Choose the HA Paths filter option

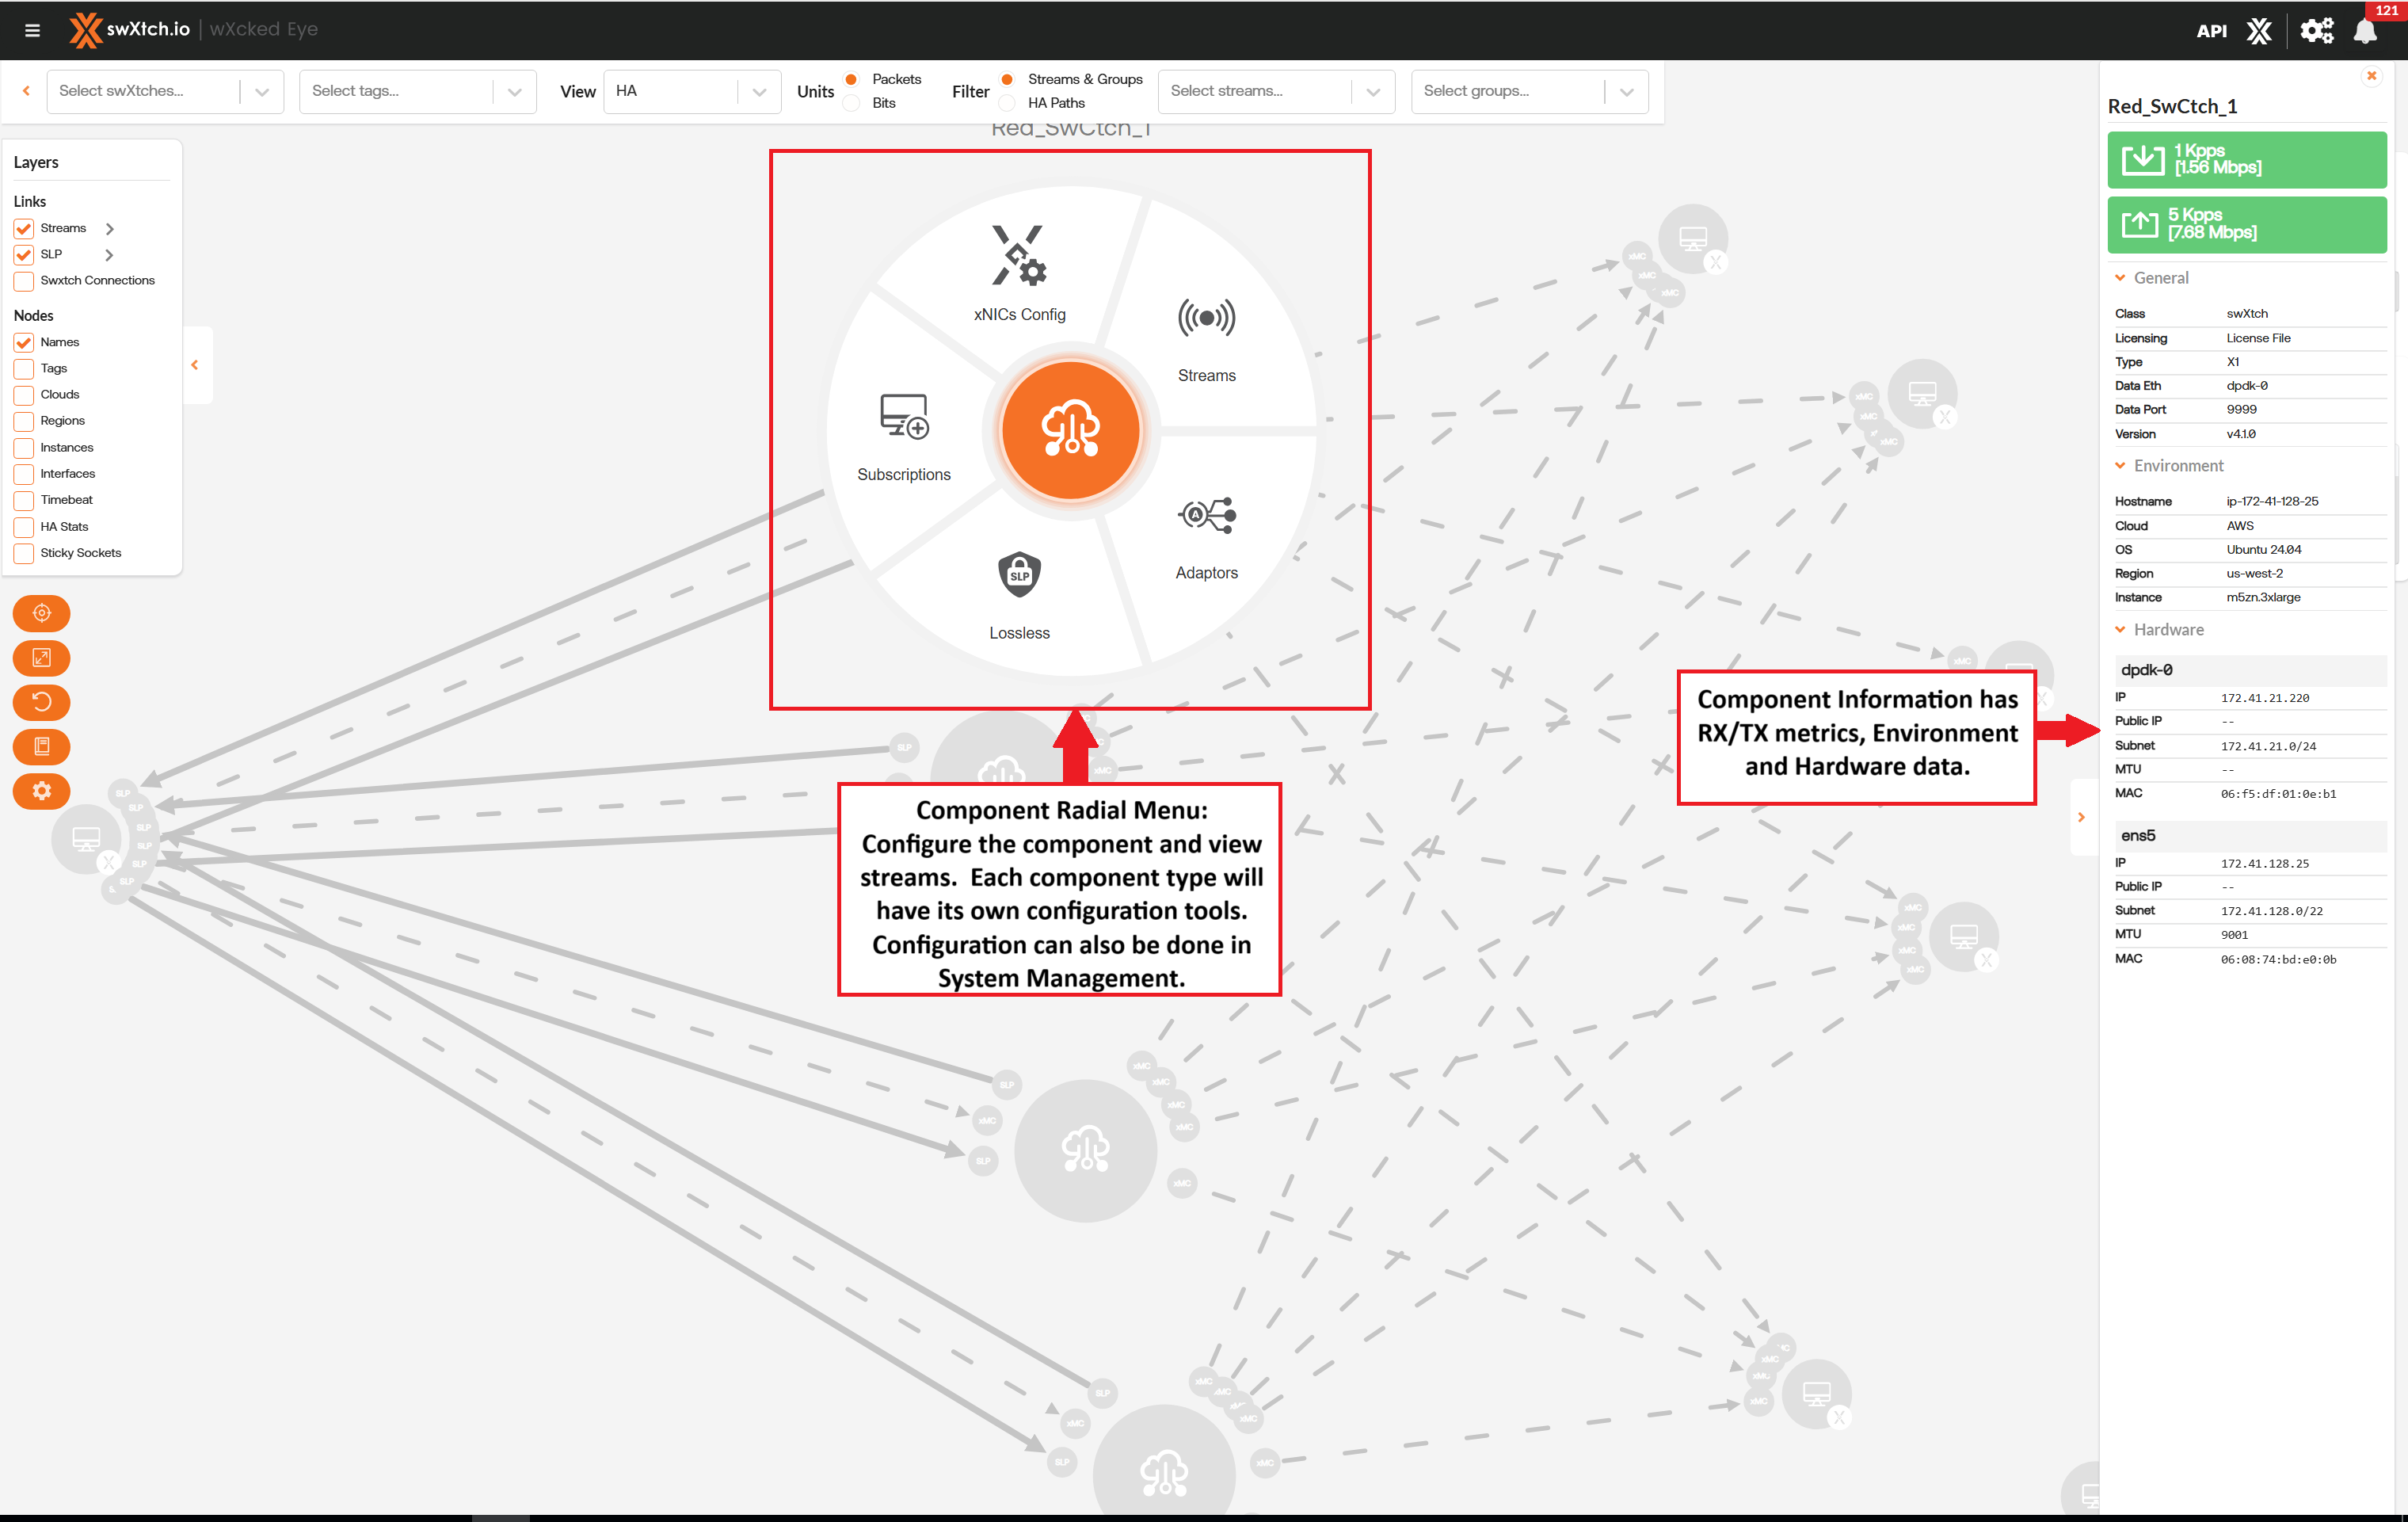tap(1008, 103)
